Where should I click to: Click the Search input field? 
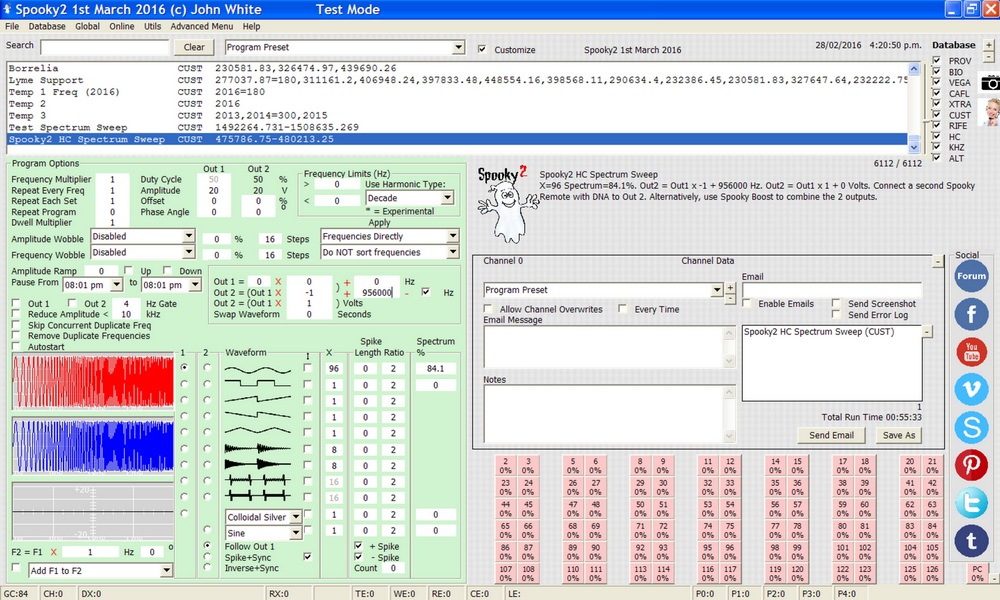105,47
